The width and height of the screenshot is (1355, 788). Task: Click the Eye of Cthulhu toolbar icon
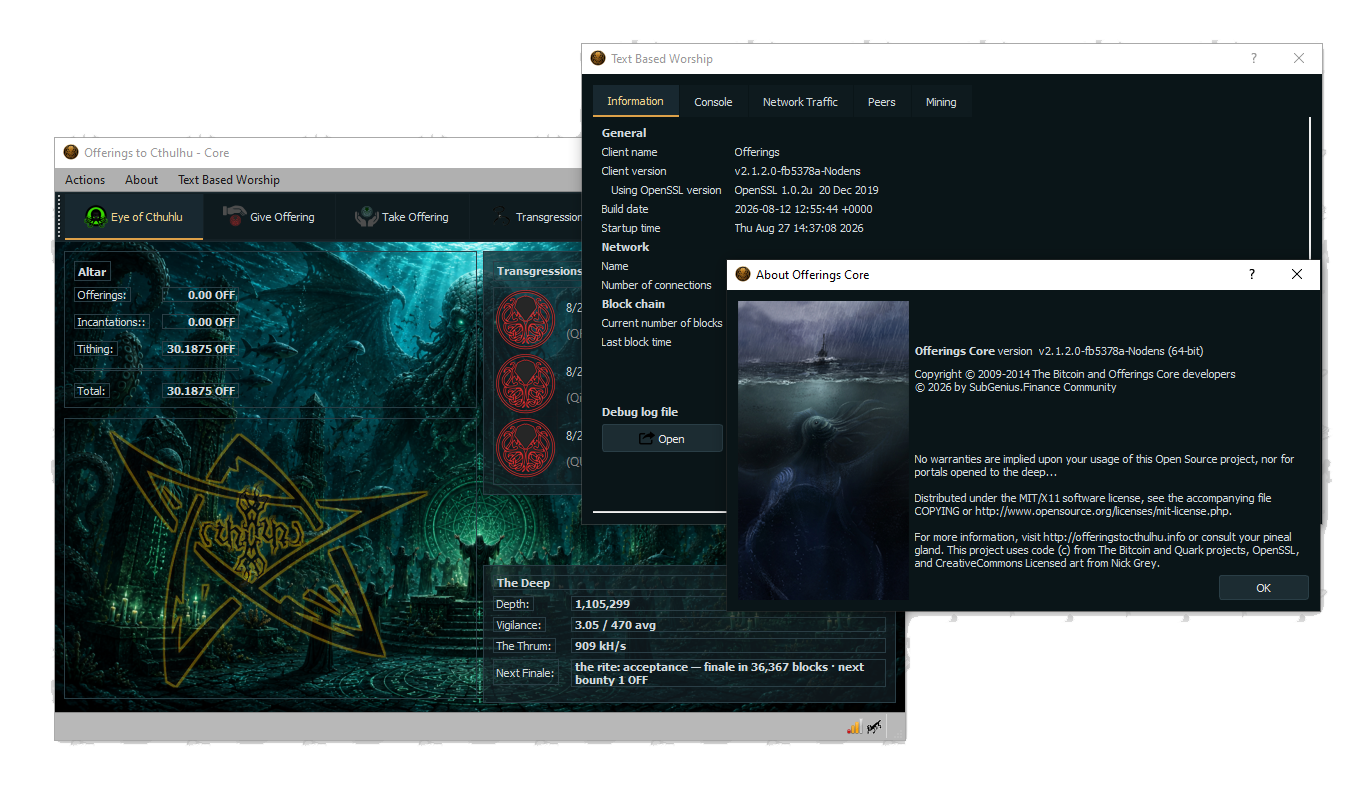click(95, 217)
